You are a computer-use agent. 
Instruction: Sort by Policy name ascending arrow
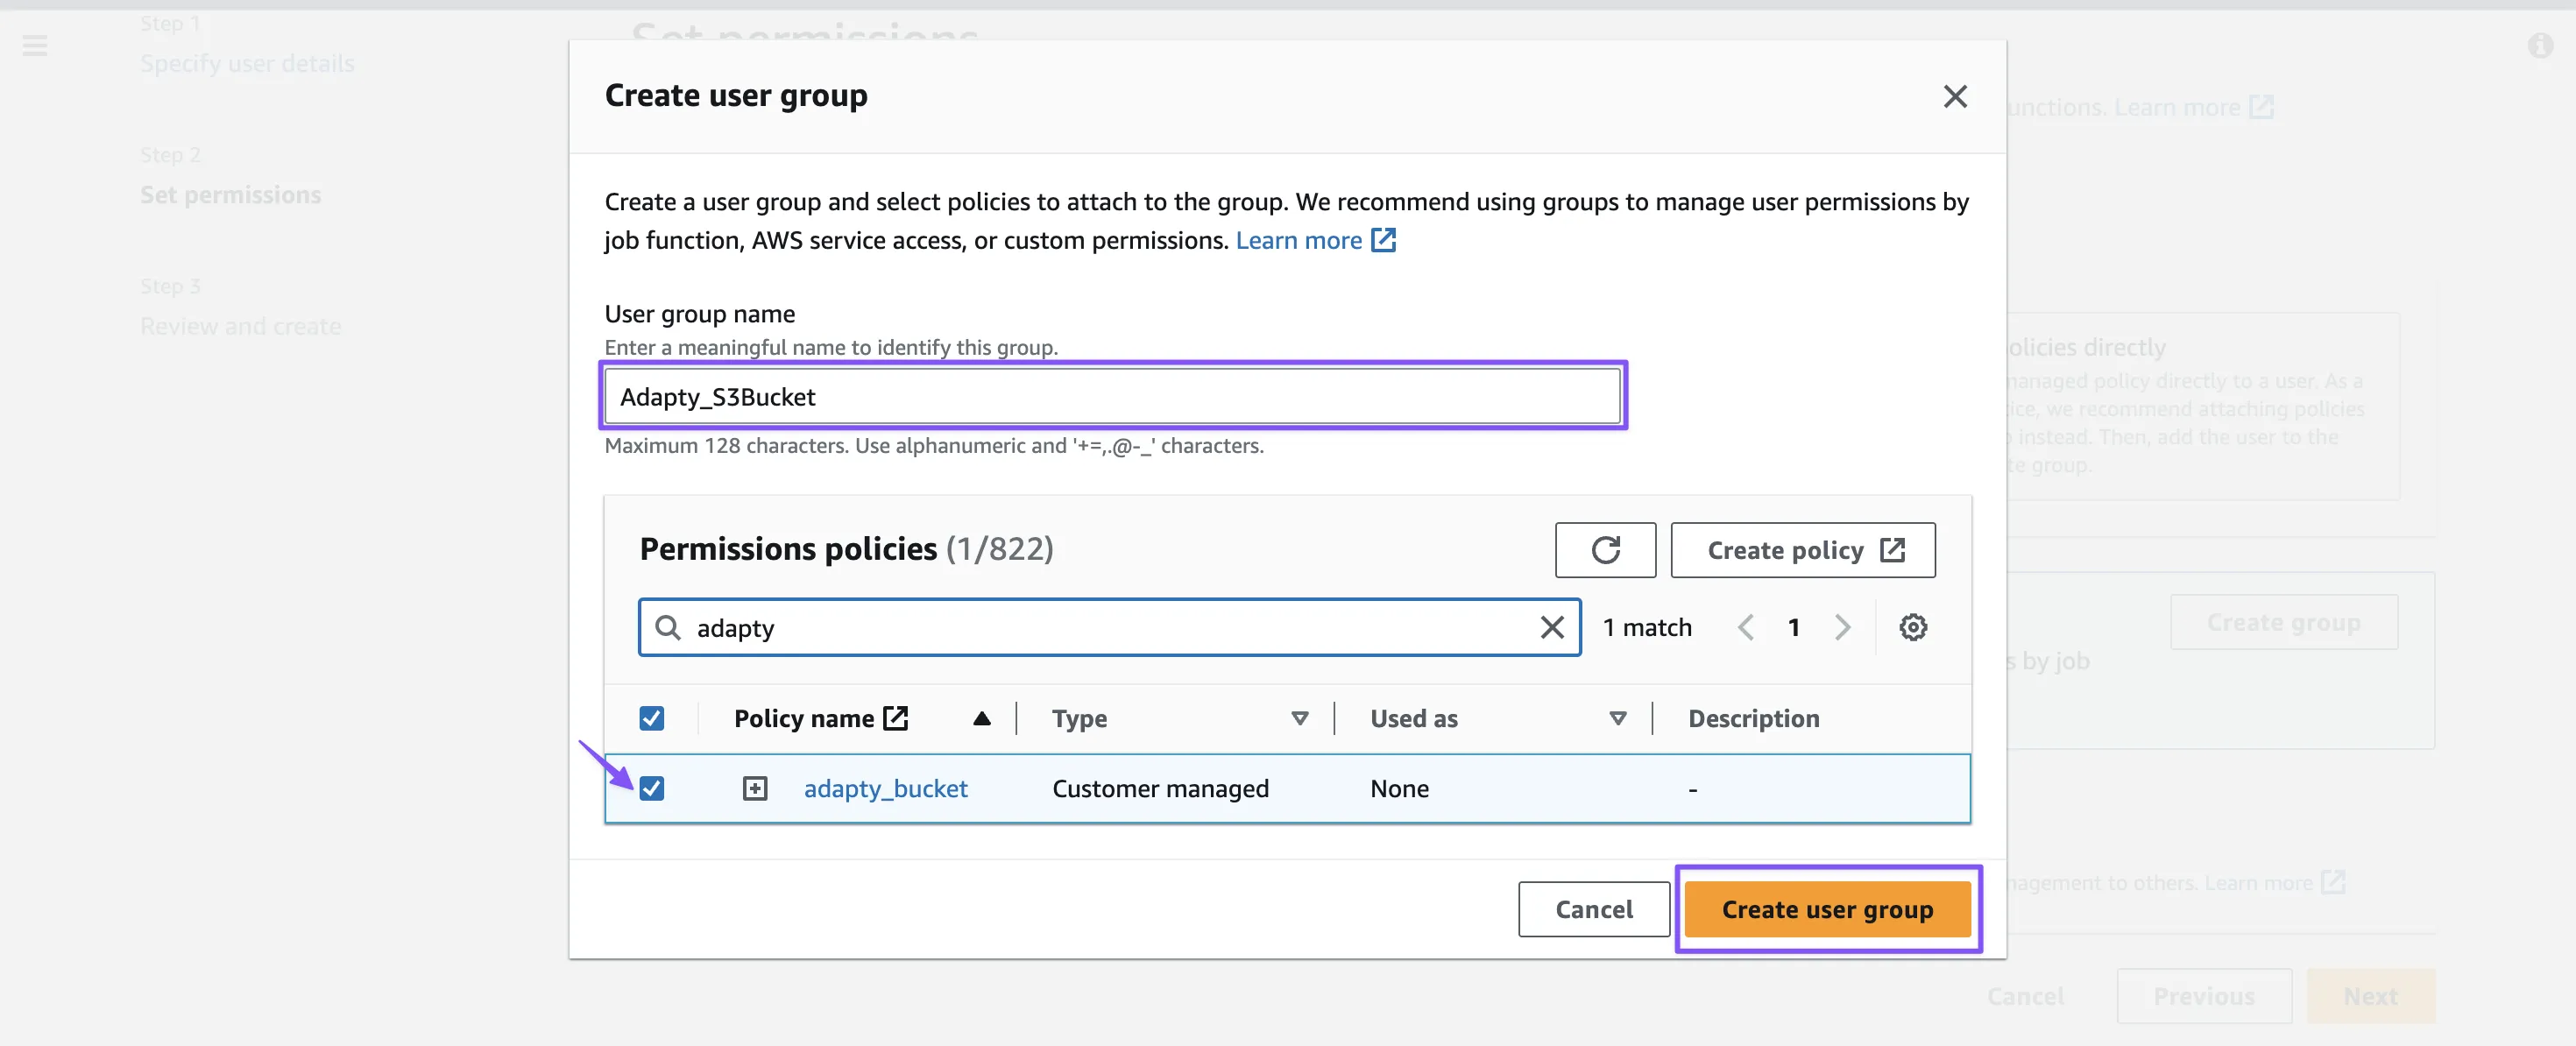point(981,718)
